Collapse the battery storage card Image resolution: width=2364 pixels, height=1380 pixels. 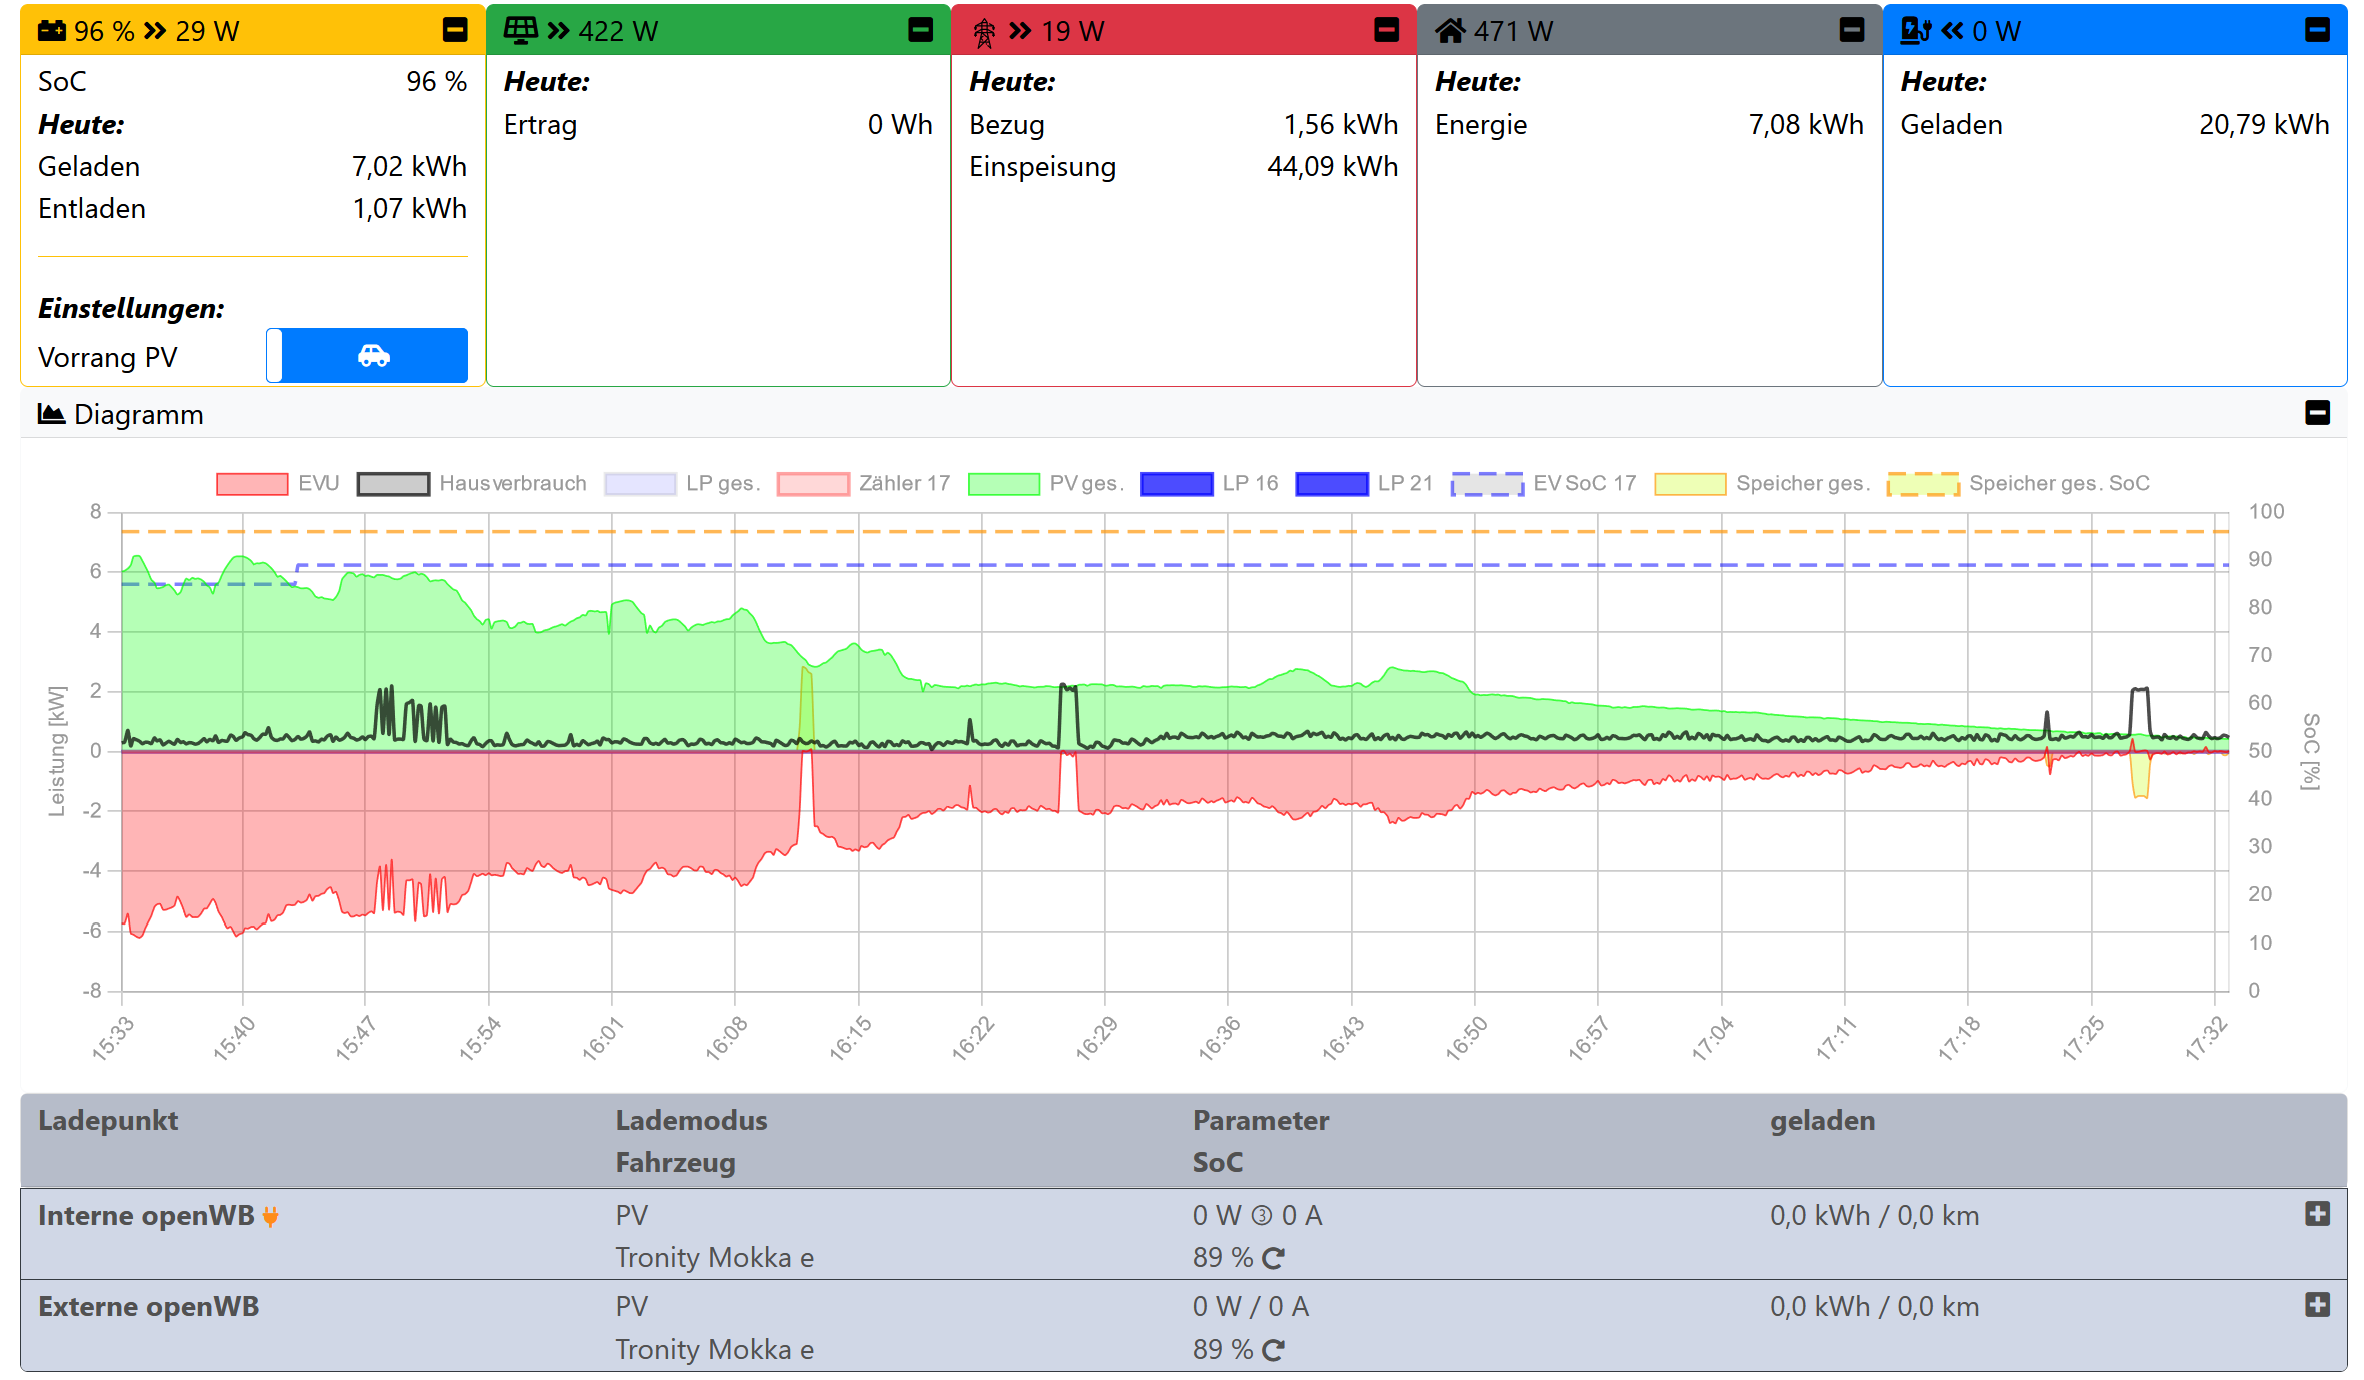click(x=455, y=30)
